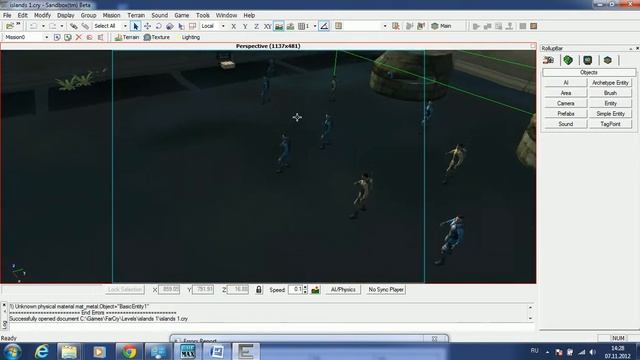Image resolution: width=640 pixels, height=360 pixels.
Task: Click the Undo arrow icon
Action: point(33,26)
